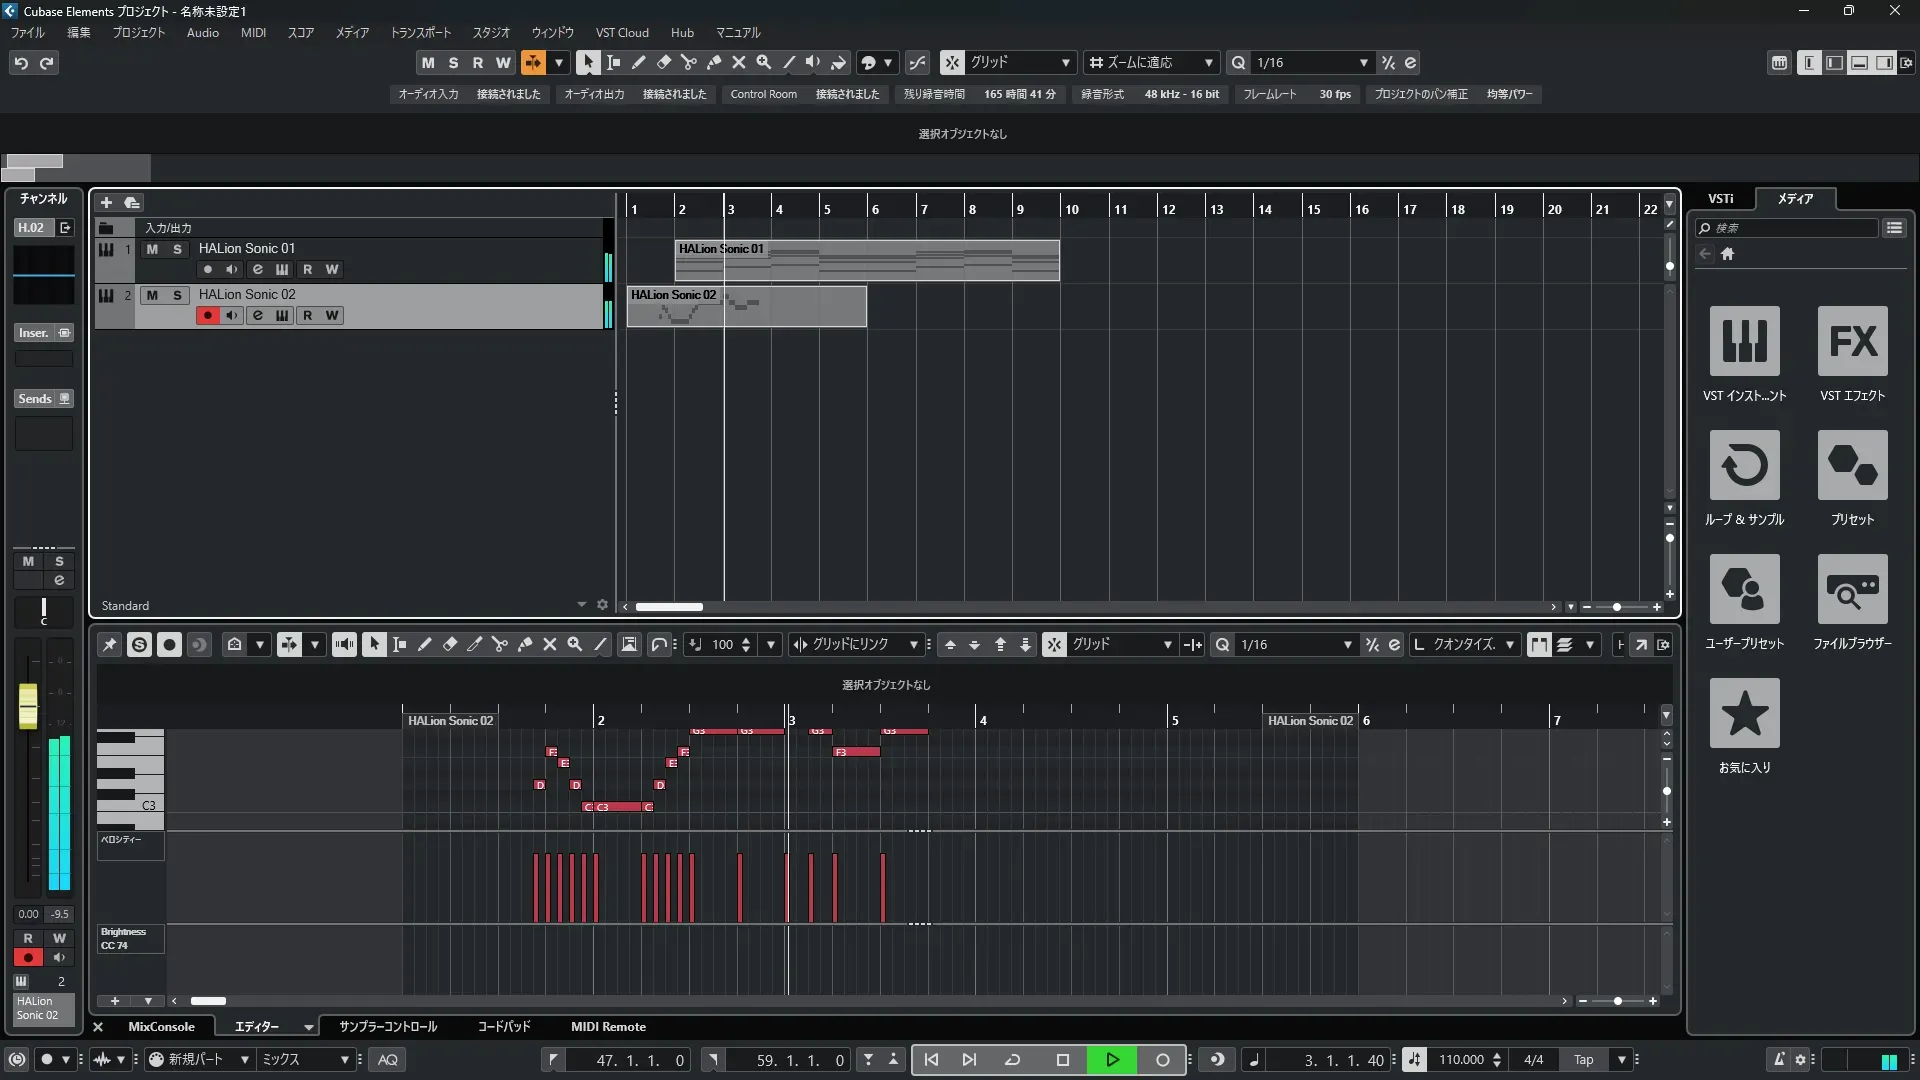Select the Glue tool in main toolbar

(713, 62)
